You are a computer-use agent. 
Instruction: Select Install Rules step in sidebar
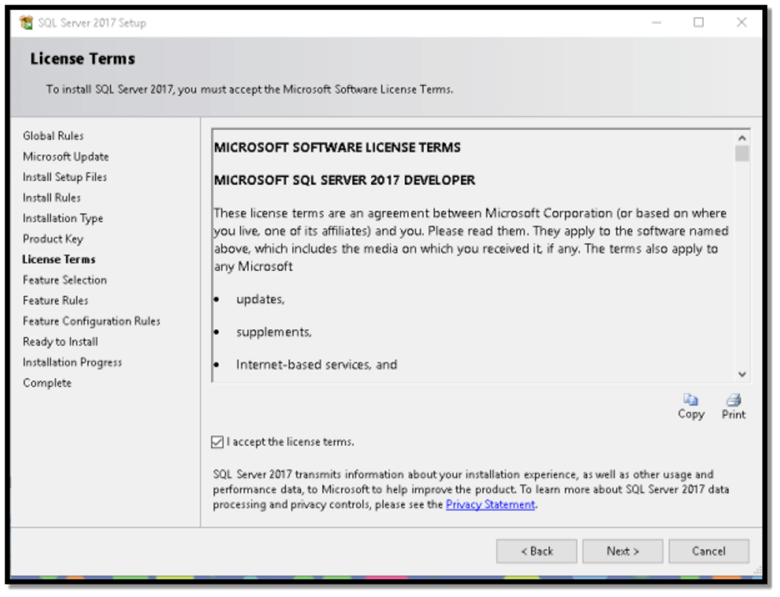pyautogui.click(x=52, y=198)
